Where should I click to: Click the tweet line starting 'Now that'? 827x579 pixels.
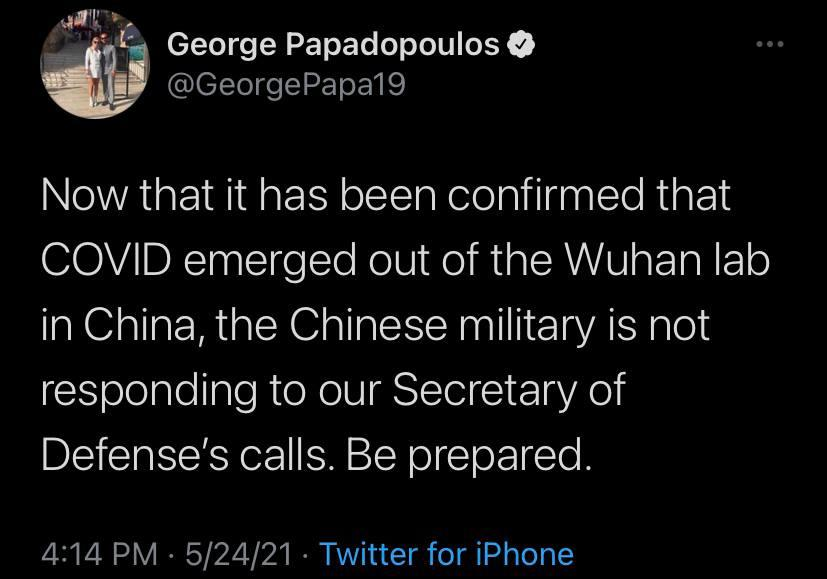(385, 196)
